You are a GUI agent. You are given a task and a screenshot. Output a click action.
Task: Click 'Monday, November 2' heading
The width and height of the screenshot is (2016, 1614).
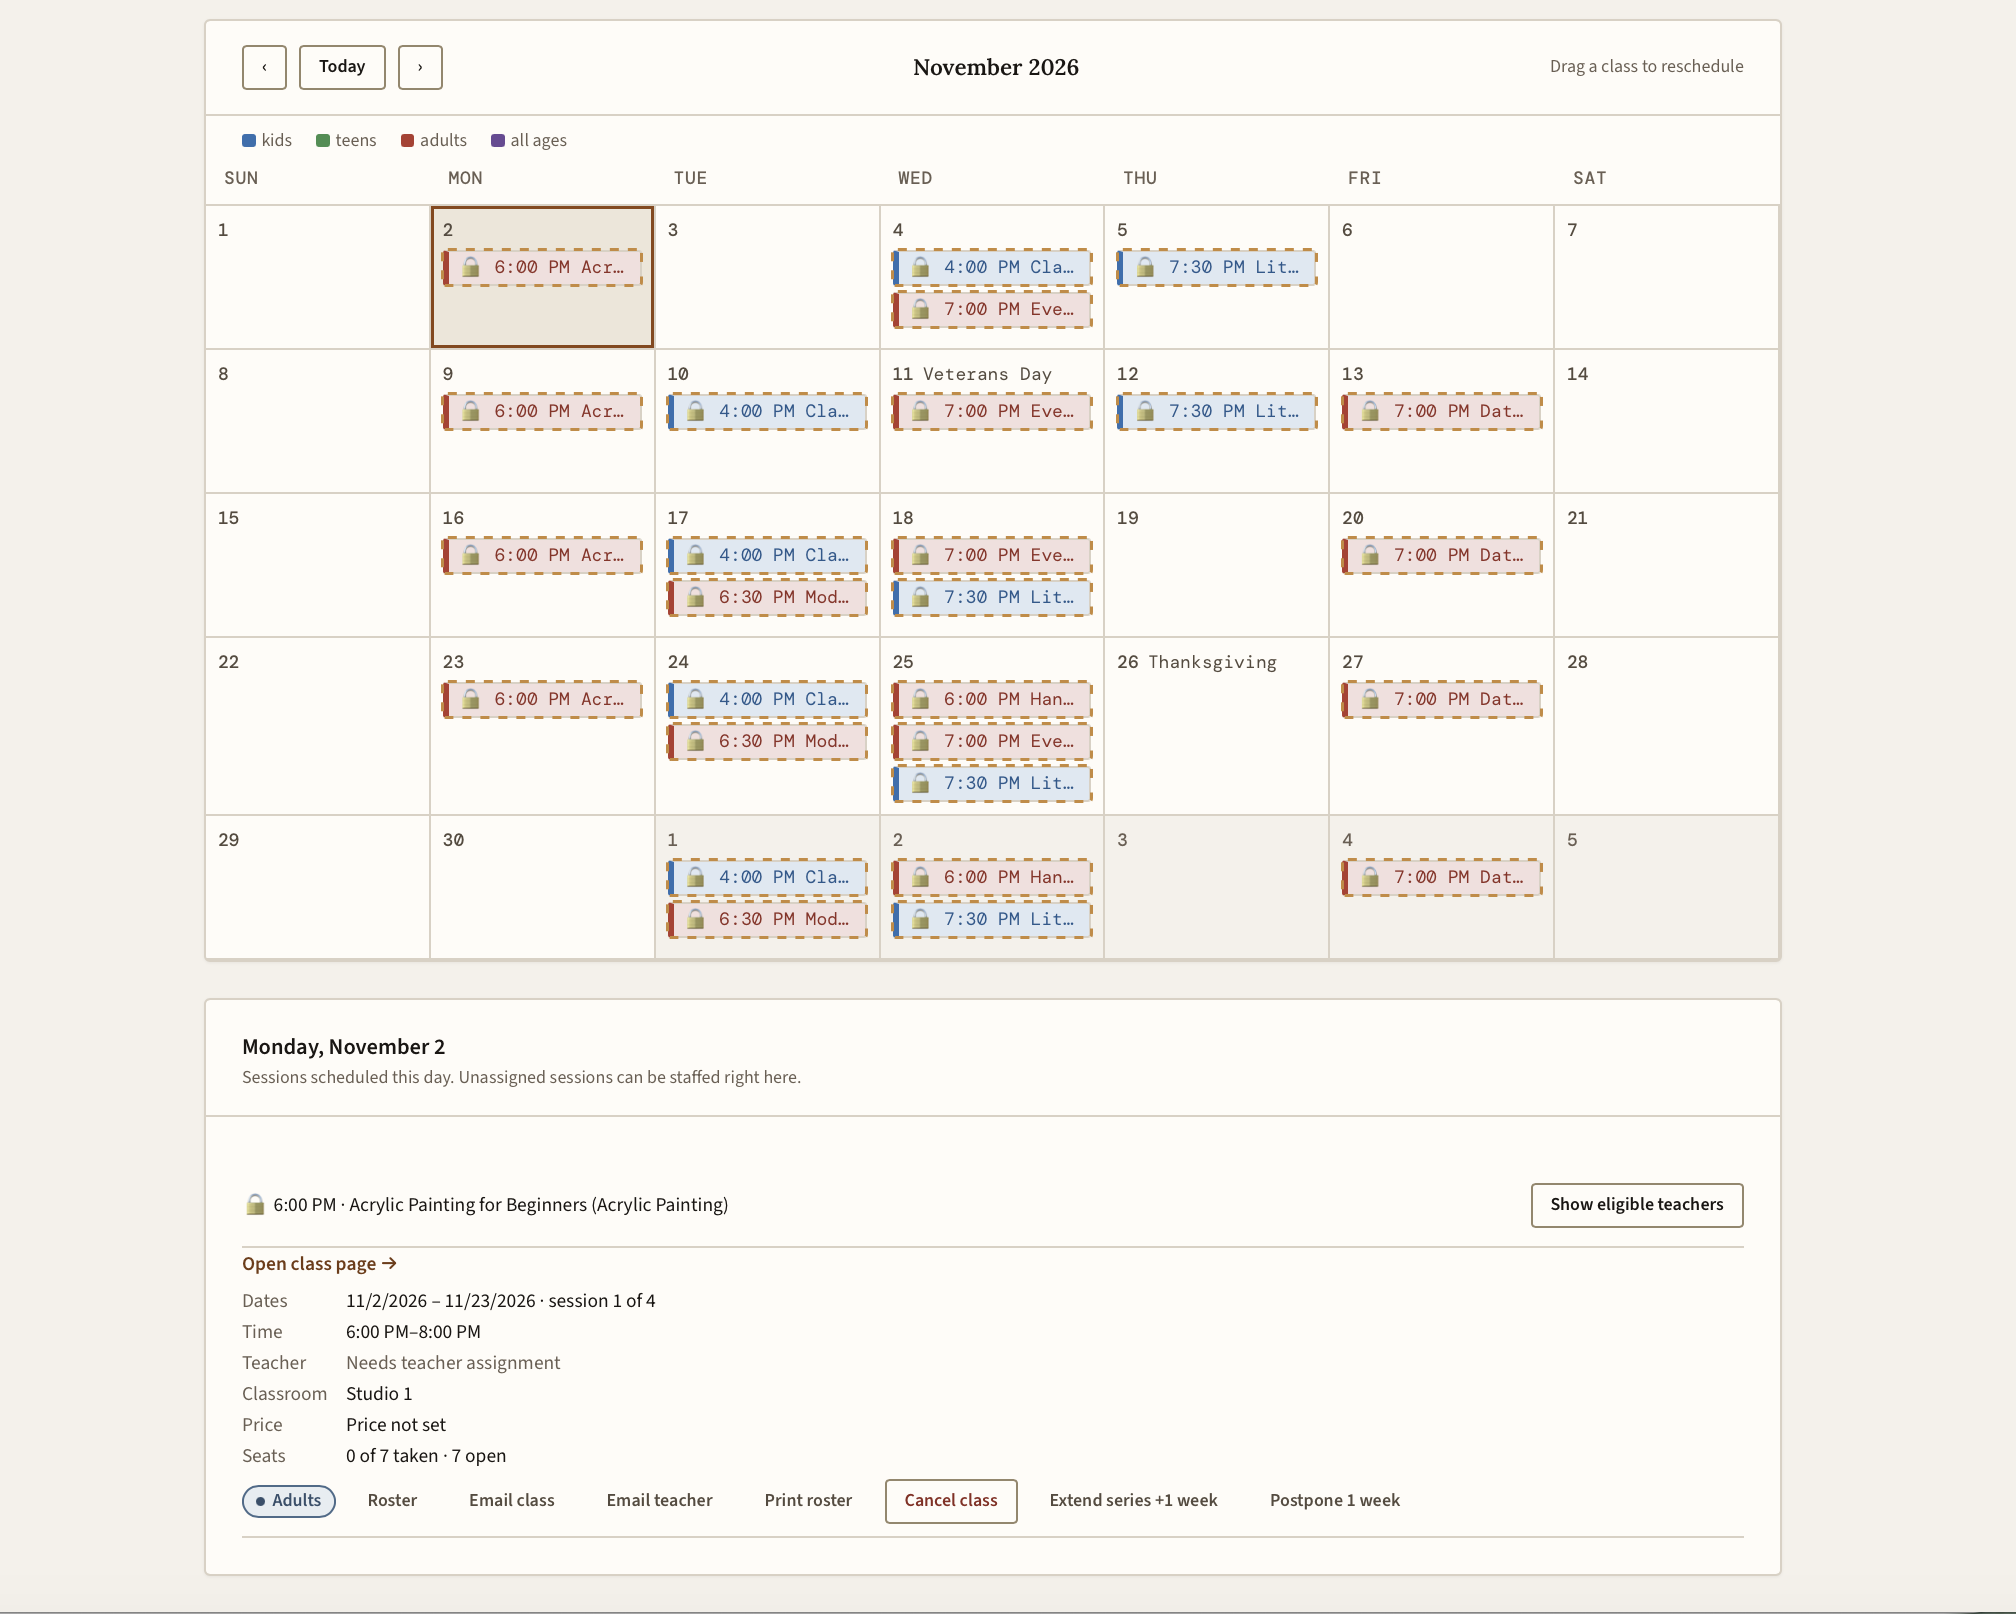[344, 1047]
